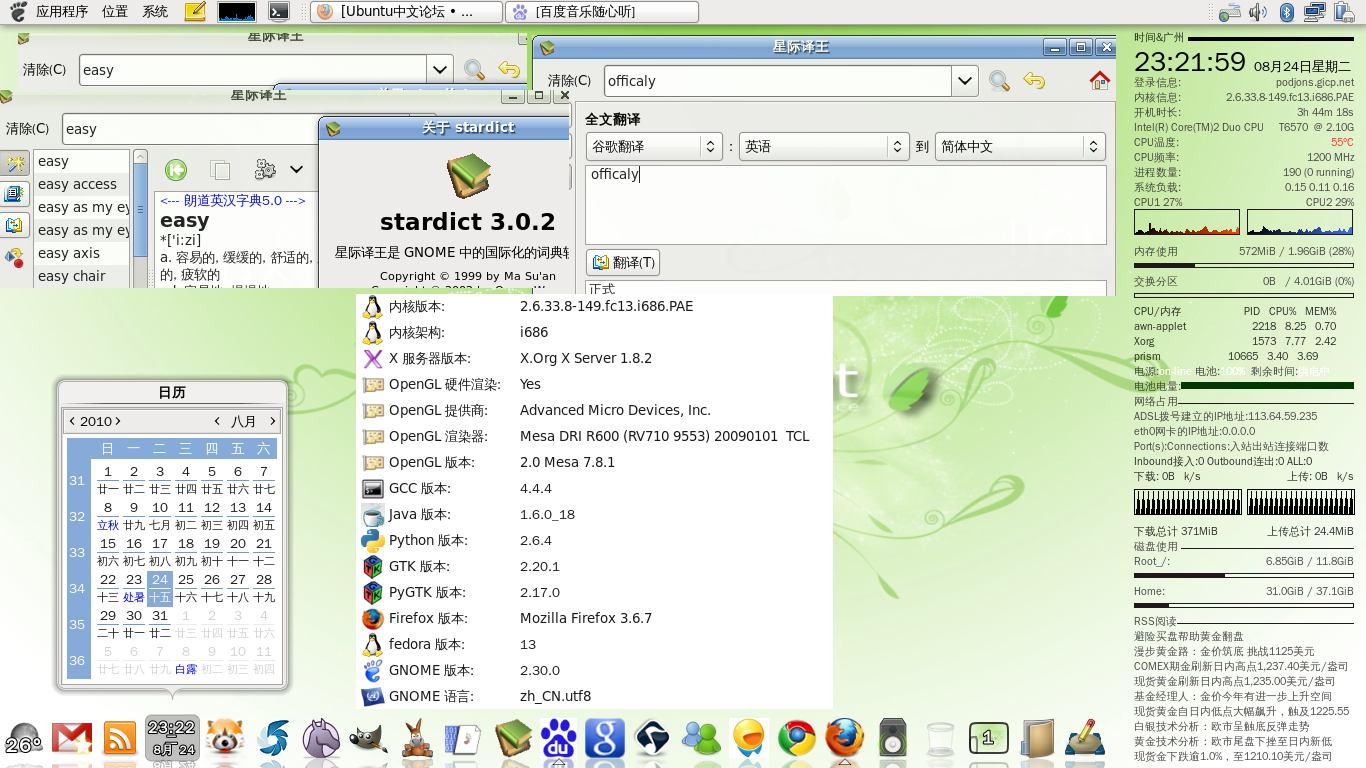Open the 应用程序 menu
Viewport: 1366px width, 768px height.
click(x=62, y=12)
